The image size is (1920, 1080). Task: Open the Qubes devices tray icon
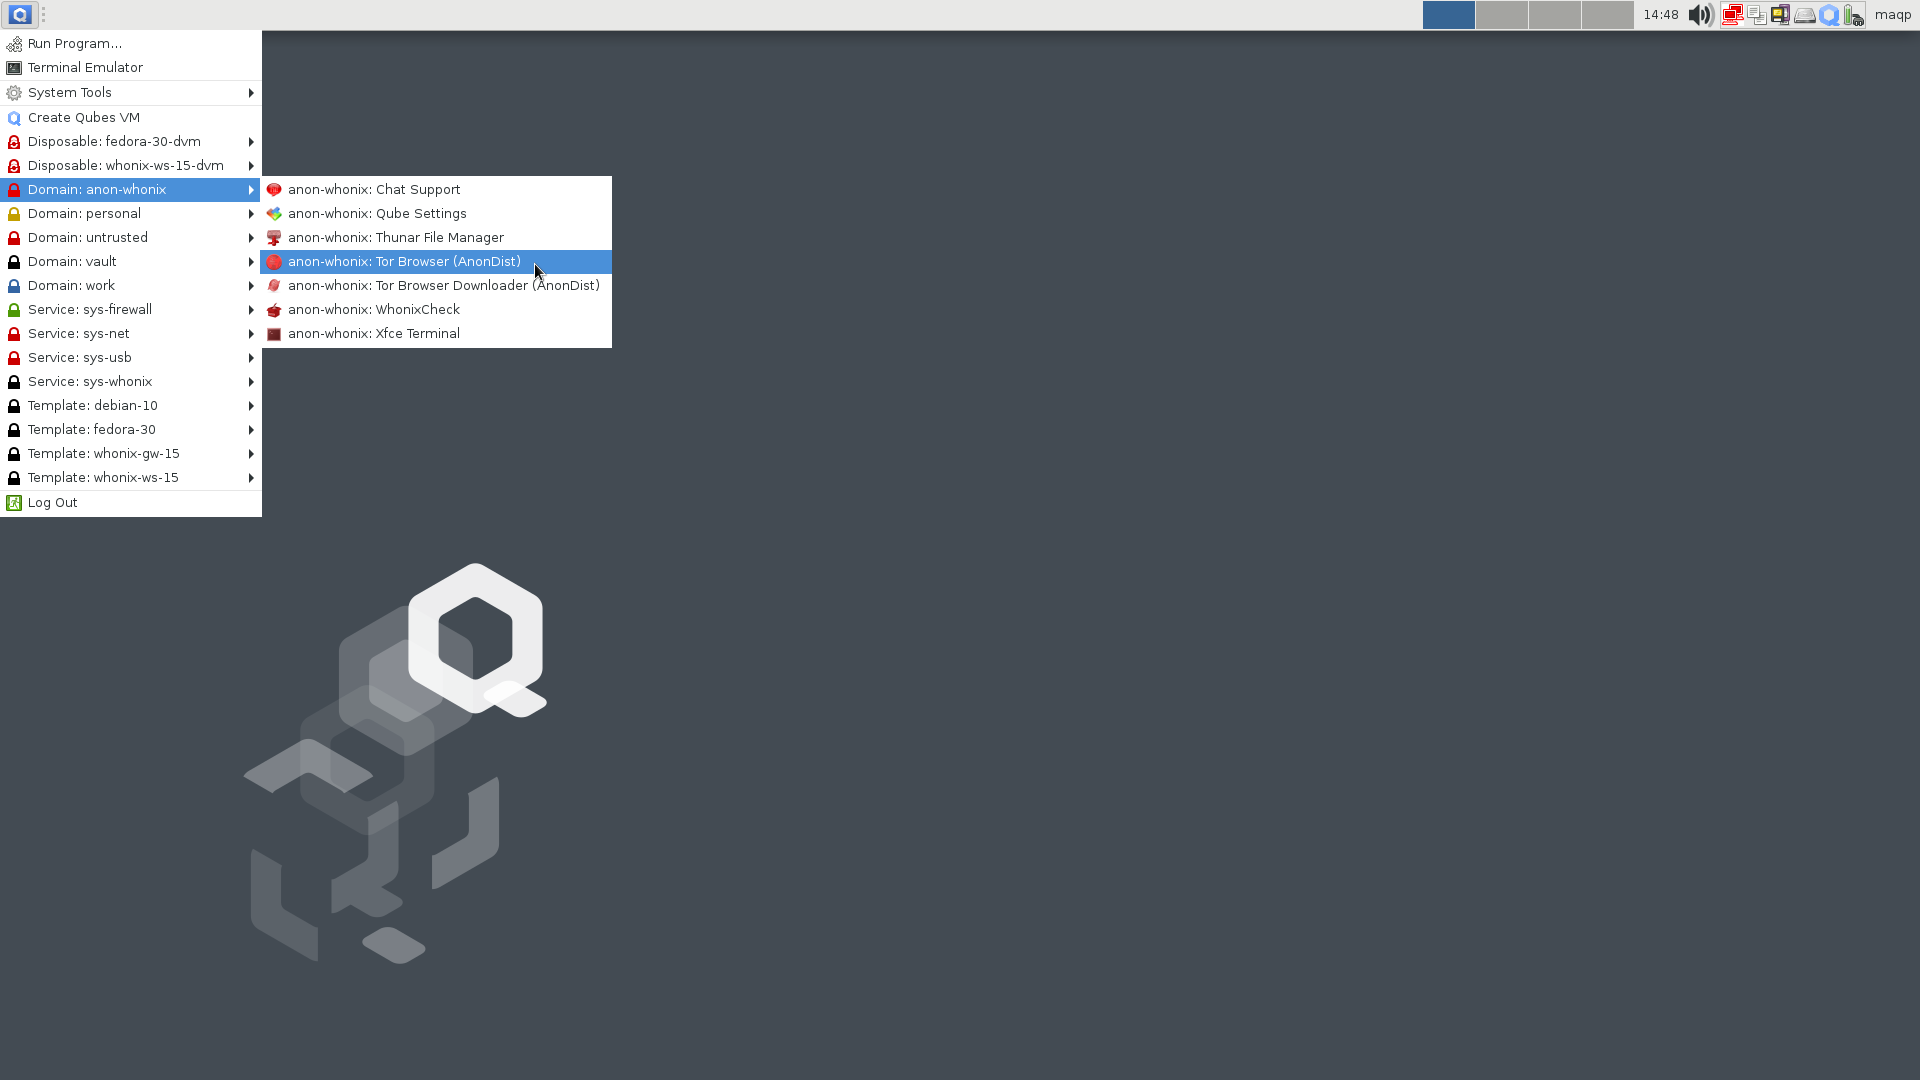1781,15
